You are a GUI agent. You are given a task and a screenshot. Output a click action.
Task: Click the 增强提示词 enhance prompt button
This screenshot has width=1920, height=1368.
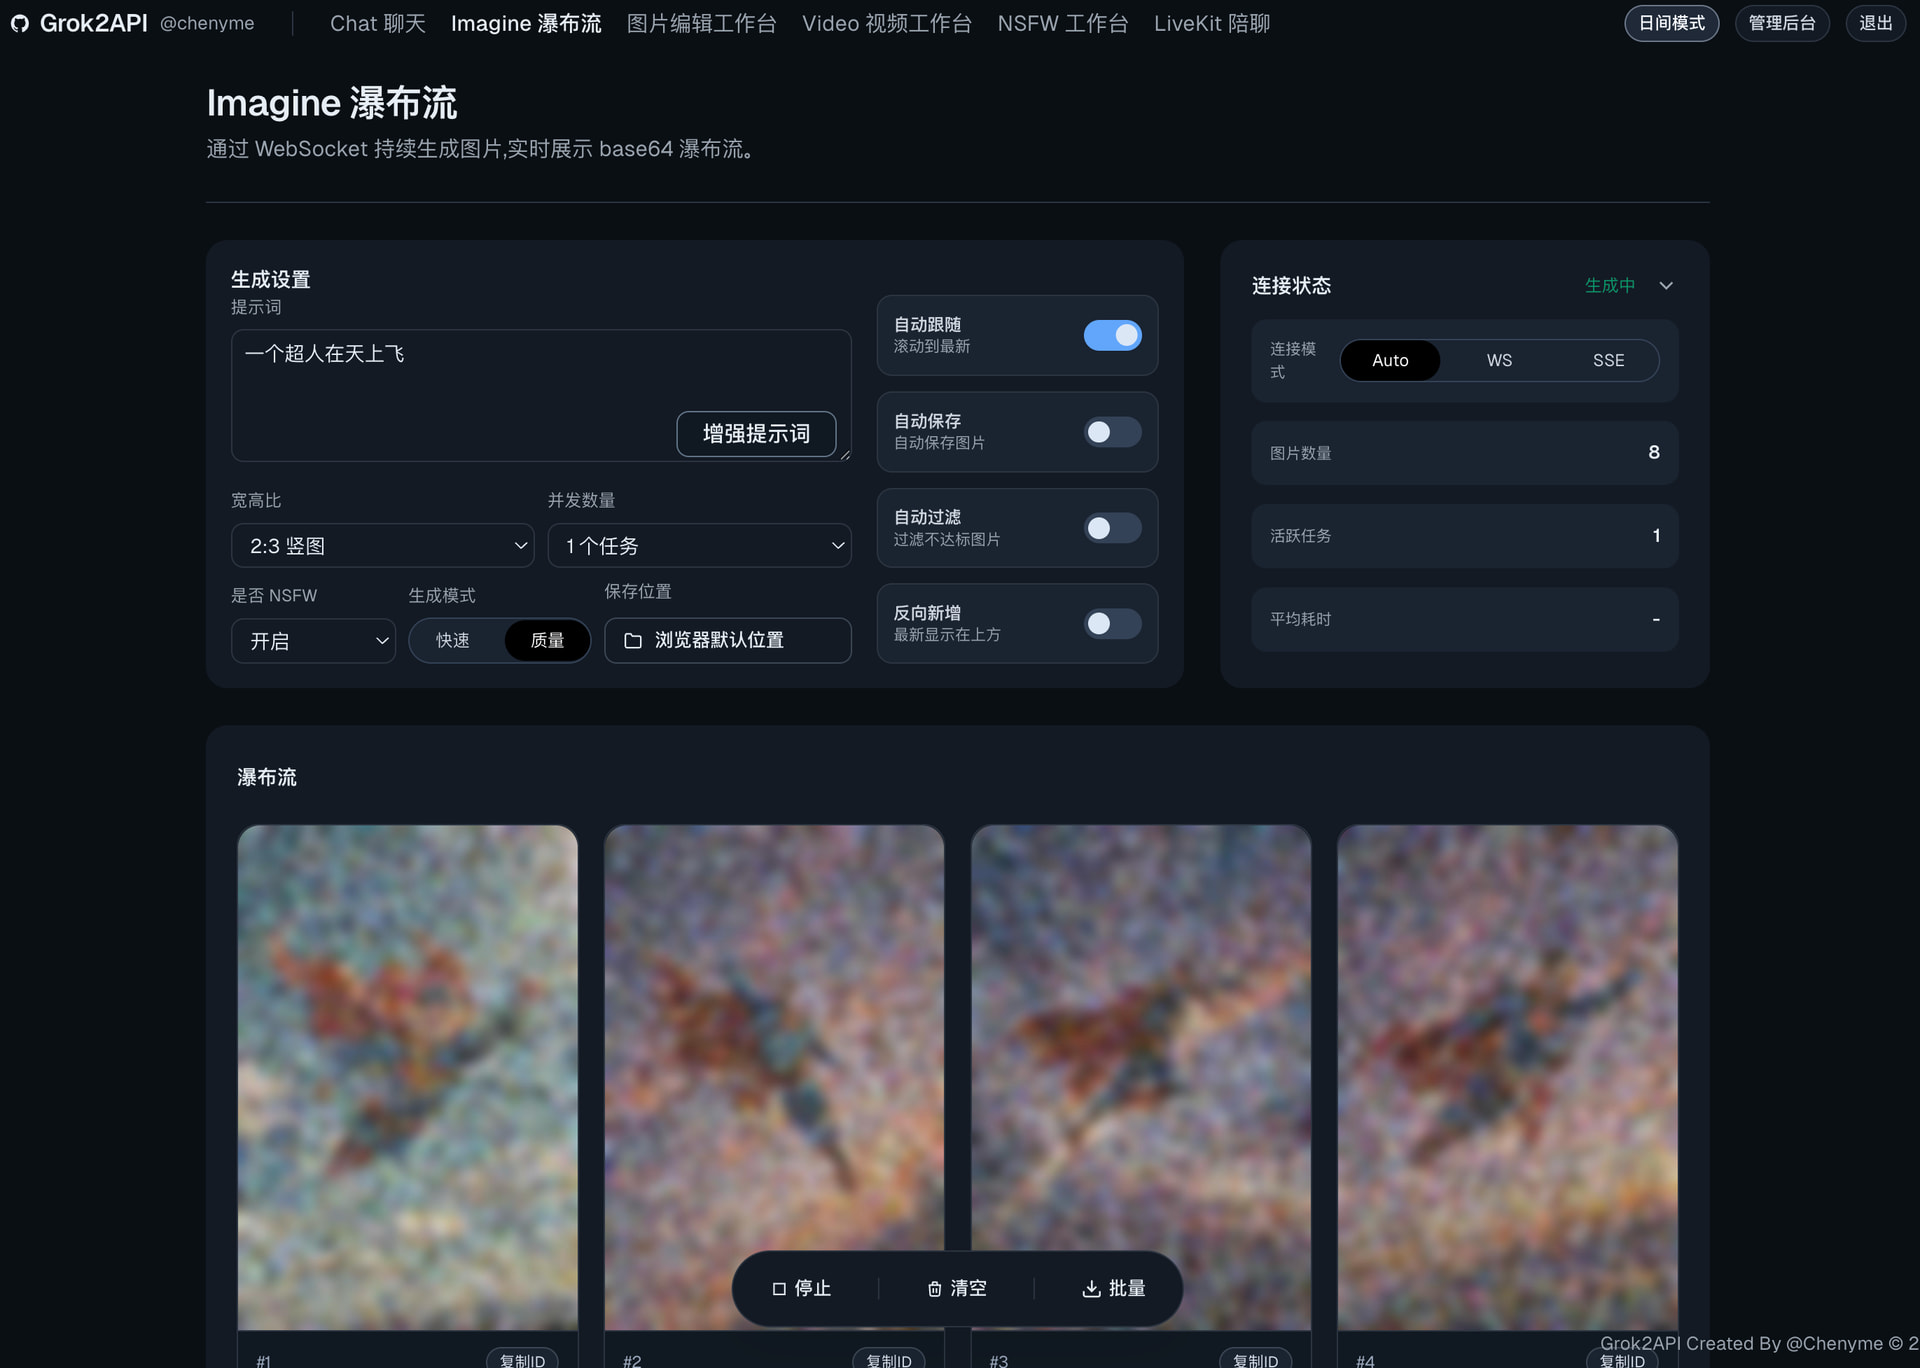tap(756, 434)
